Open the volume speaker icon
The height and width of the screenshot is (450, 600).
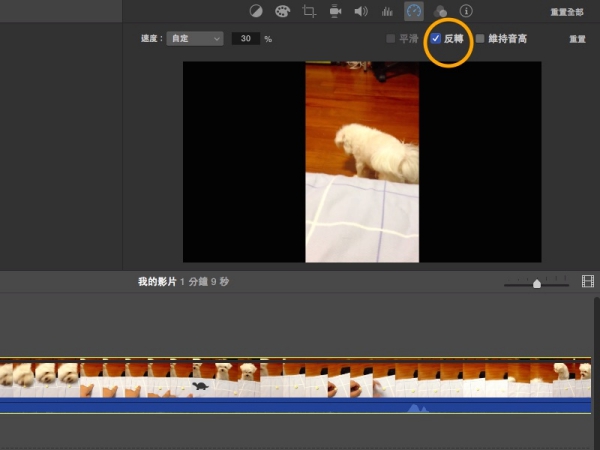(x=361, y=11)
